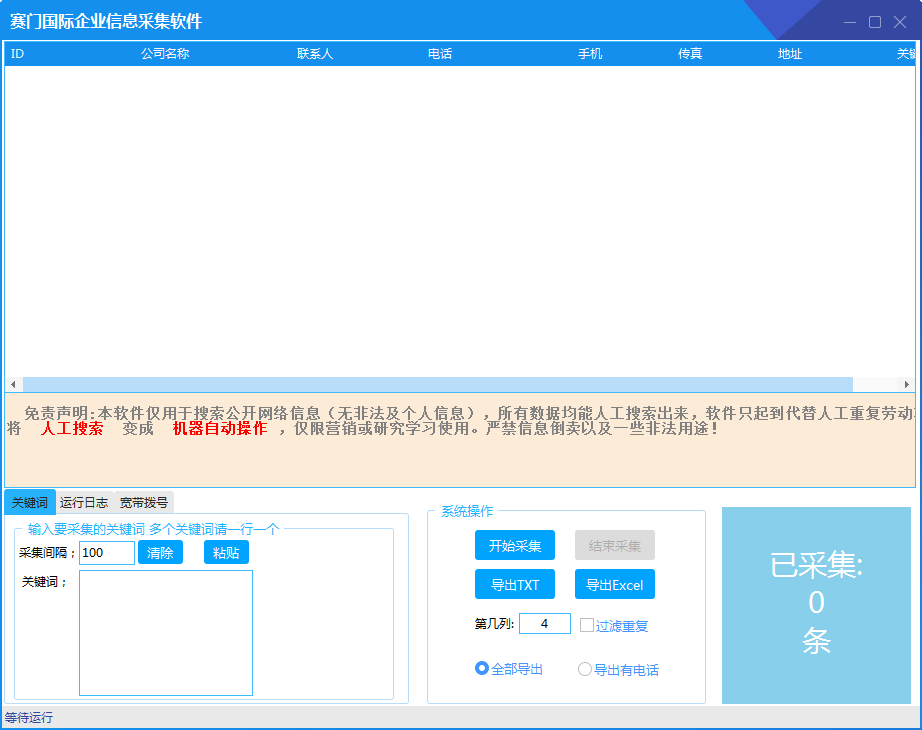Click into the 关键词 text area
Screen dimensions: 922x730
pyautogui.click(x=166, y=632)
